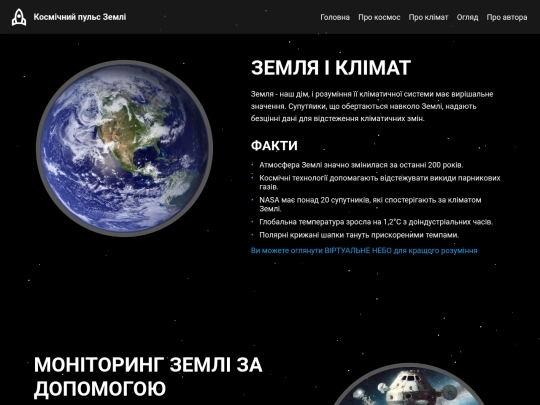Viewport: 540px width, 405px height.
Task: Click the ЗЕМЛЯ І КЛІМАТ heading
Action: pos(331,68)
